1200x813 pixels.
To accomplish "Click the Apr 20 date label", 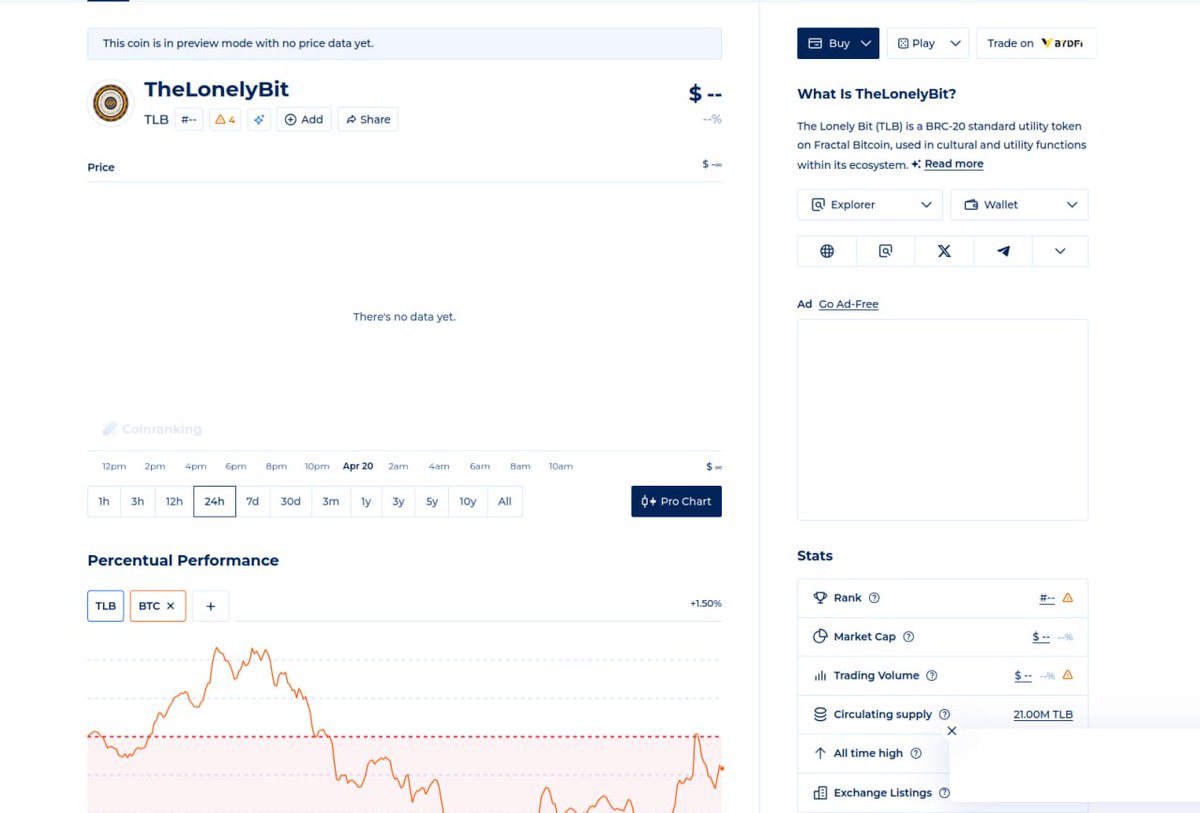I will tap(358, 466).
